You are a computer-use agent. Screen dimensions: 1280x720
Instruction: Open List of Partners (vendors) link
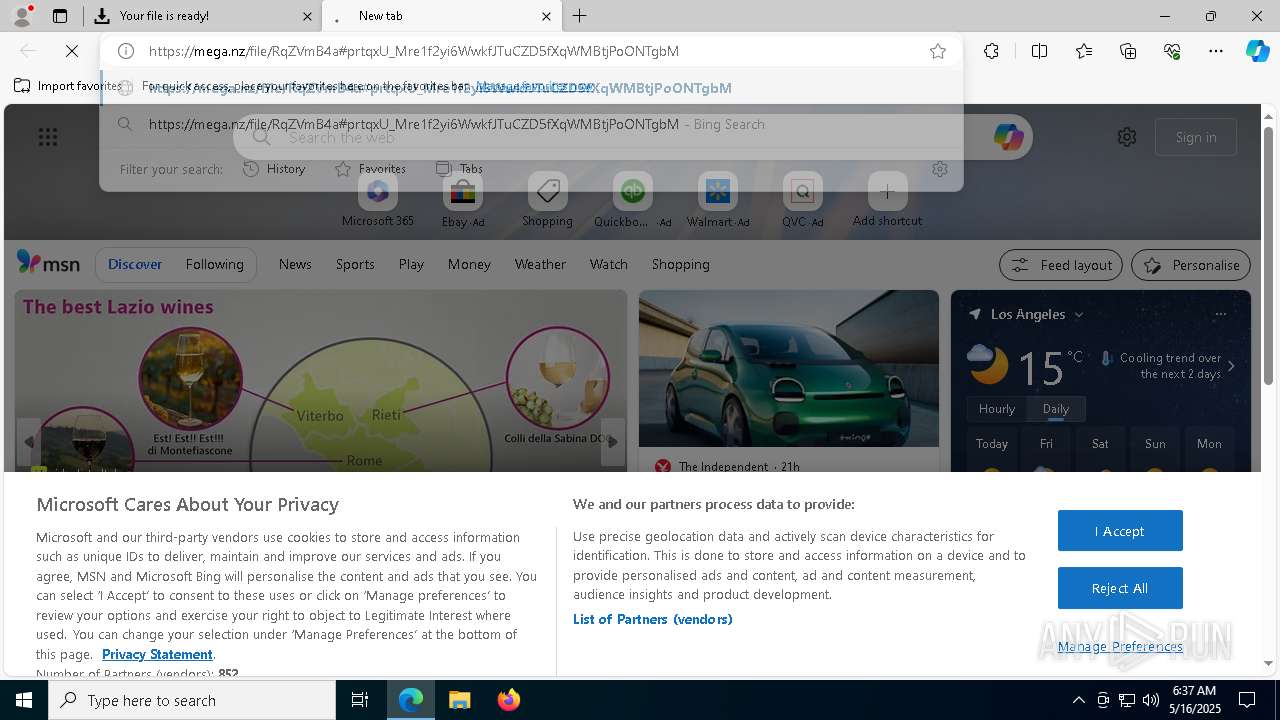[652, 619]
